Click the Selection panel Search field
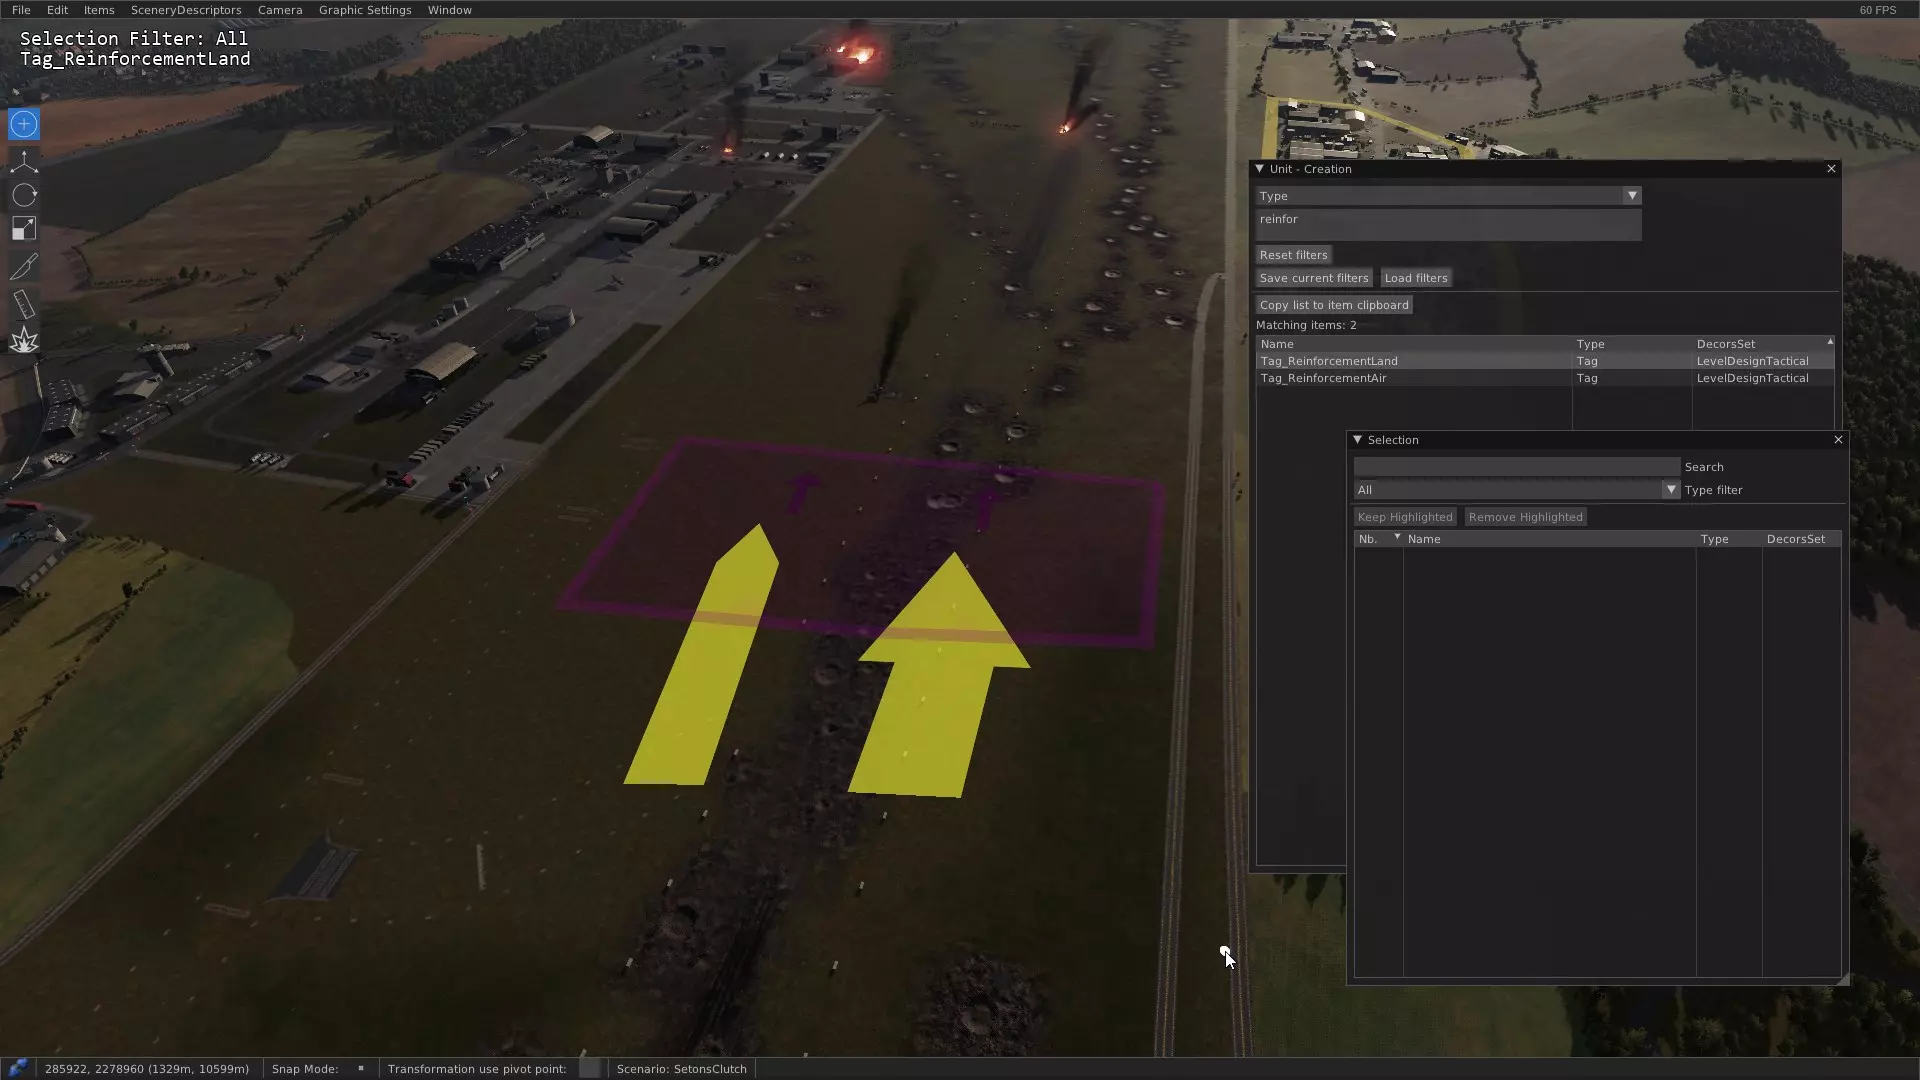Viewport: 1920px width, 1080px height. (x=1515, y=467)
